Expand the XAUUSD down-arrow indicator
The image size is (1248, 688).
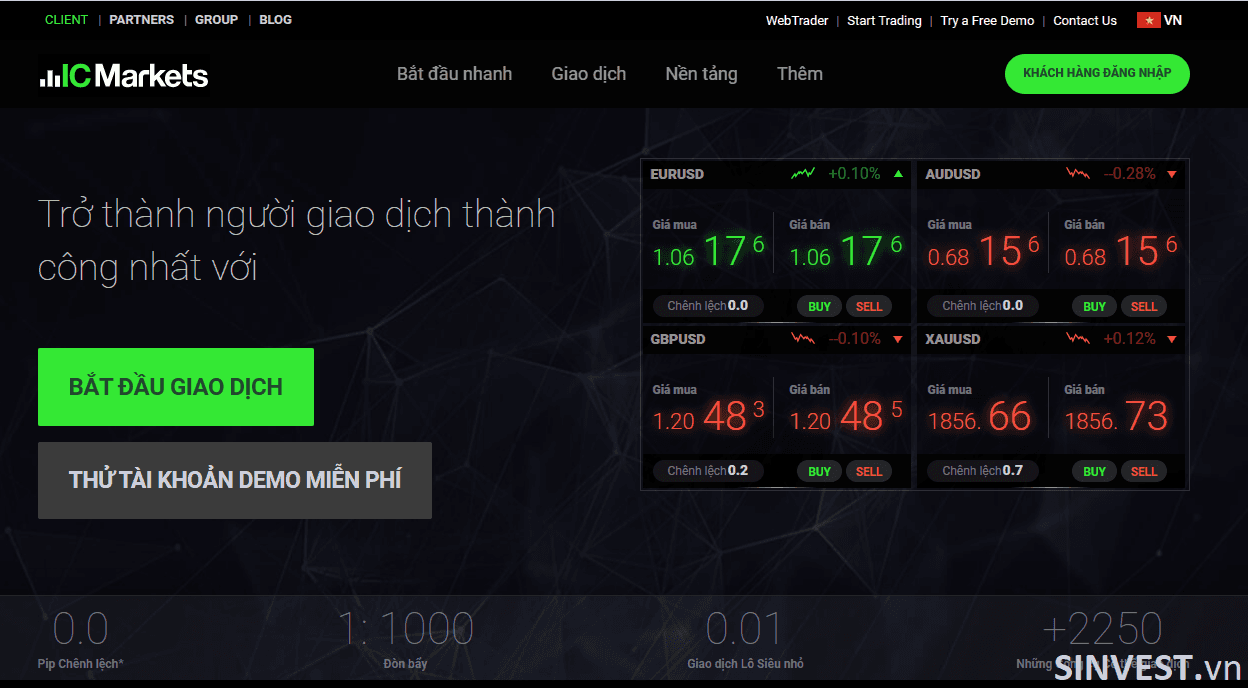pyautogui.click(x=1172, y=339)
